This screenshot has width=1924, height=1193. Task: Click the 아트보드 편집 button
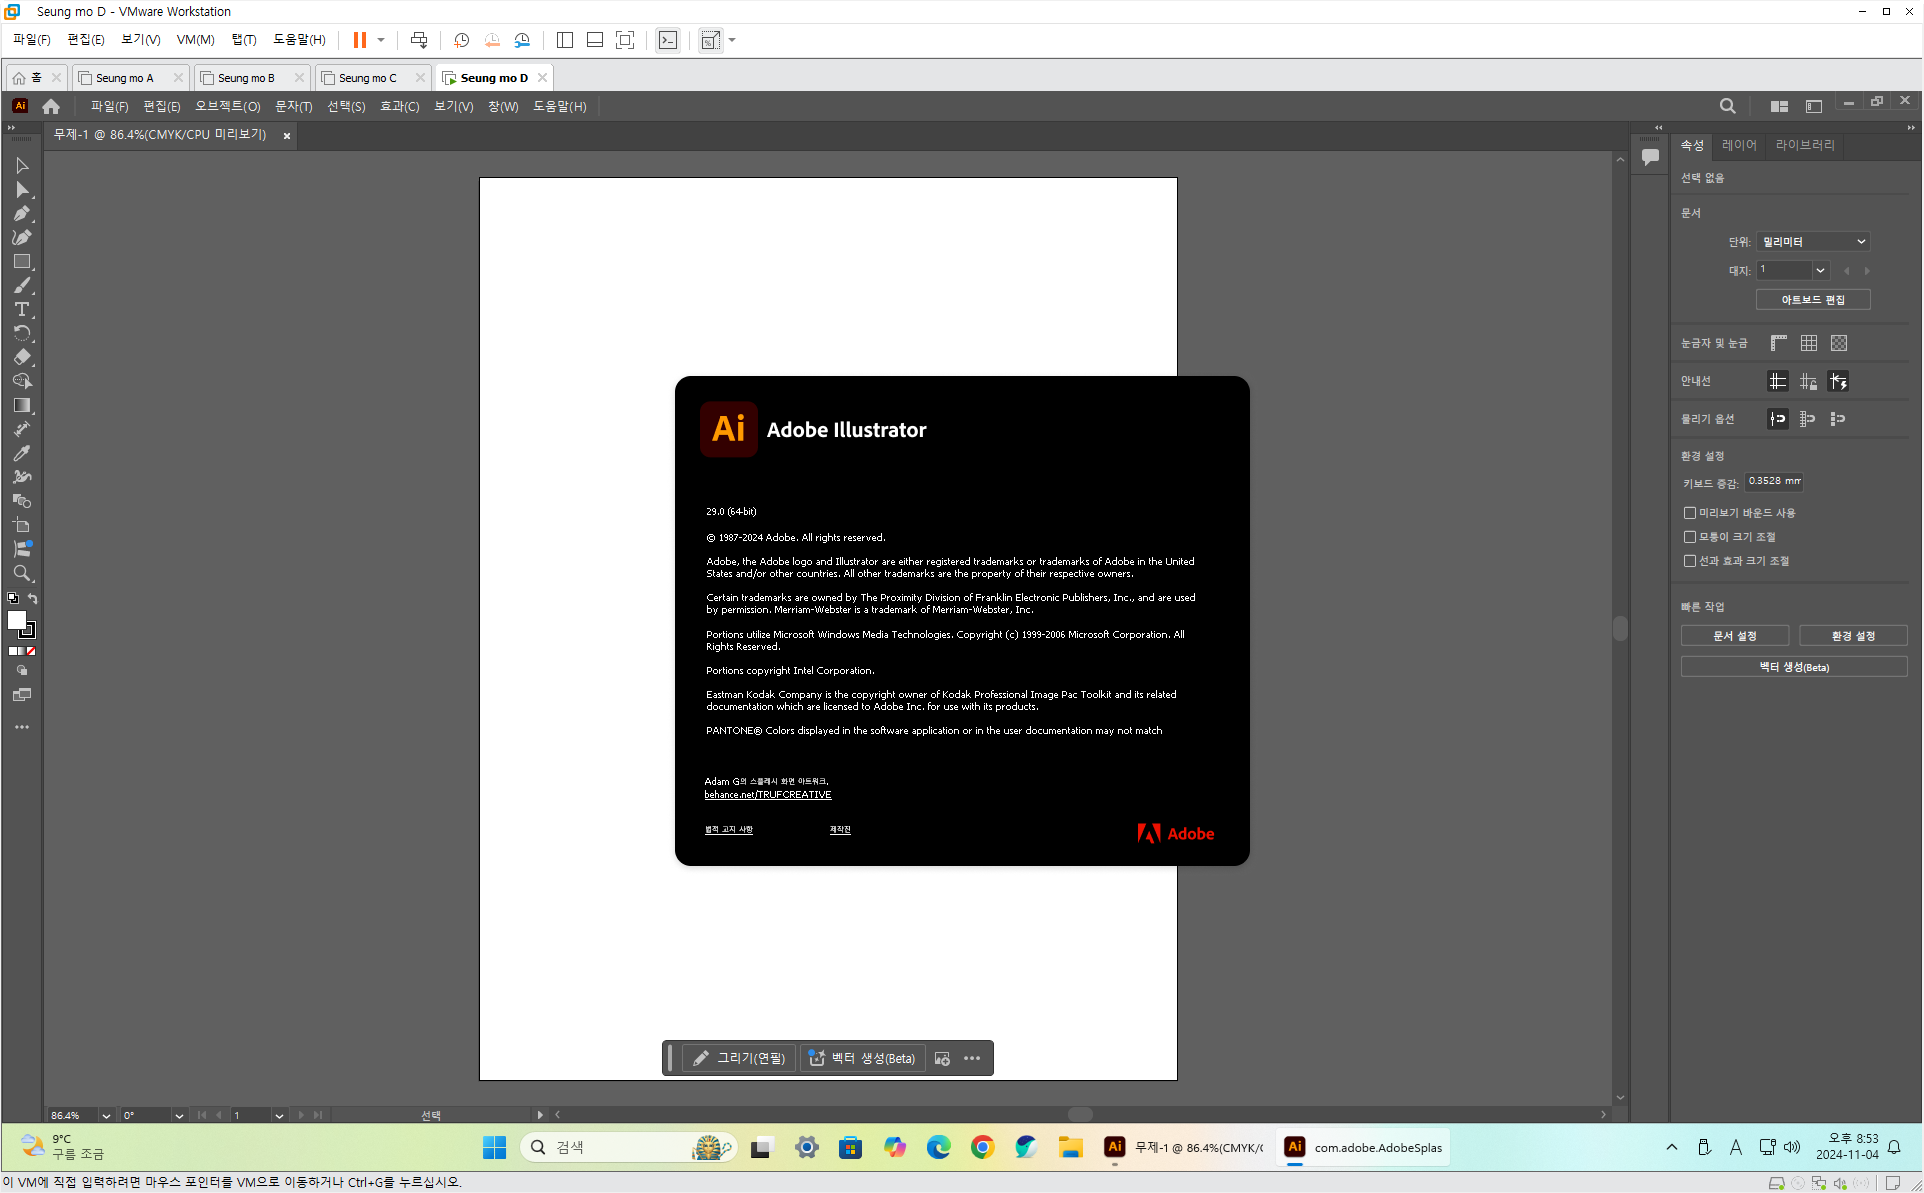pyautogui.click(x=1812, y=300)
